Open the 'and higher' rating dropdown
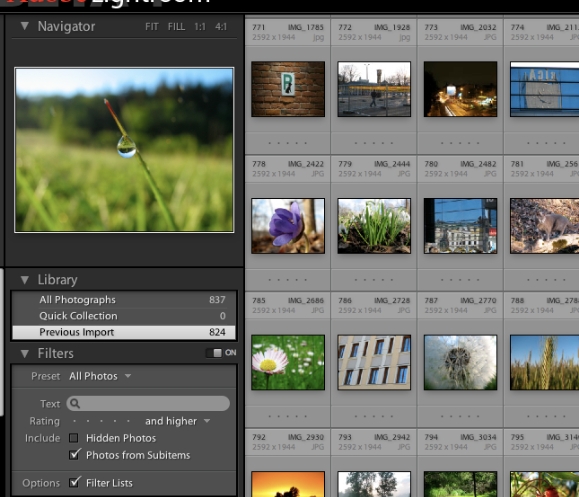 click(178, 421)
